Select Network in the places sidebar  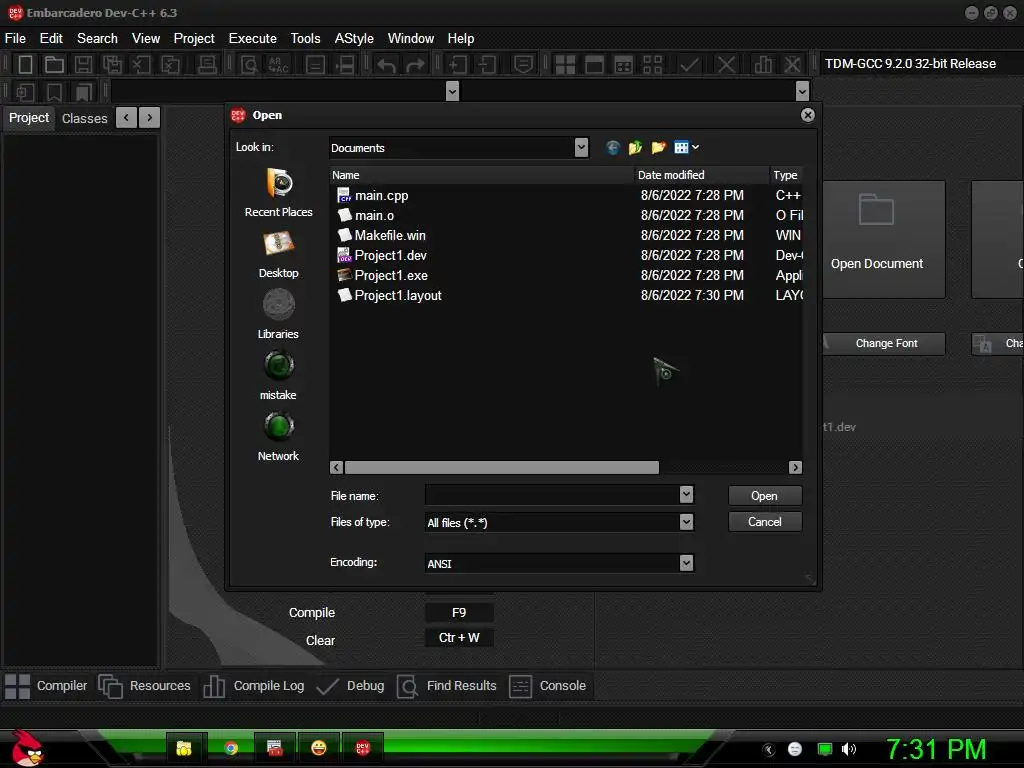tap(278, 437)
